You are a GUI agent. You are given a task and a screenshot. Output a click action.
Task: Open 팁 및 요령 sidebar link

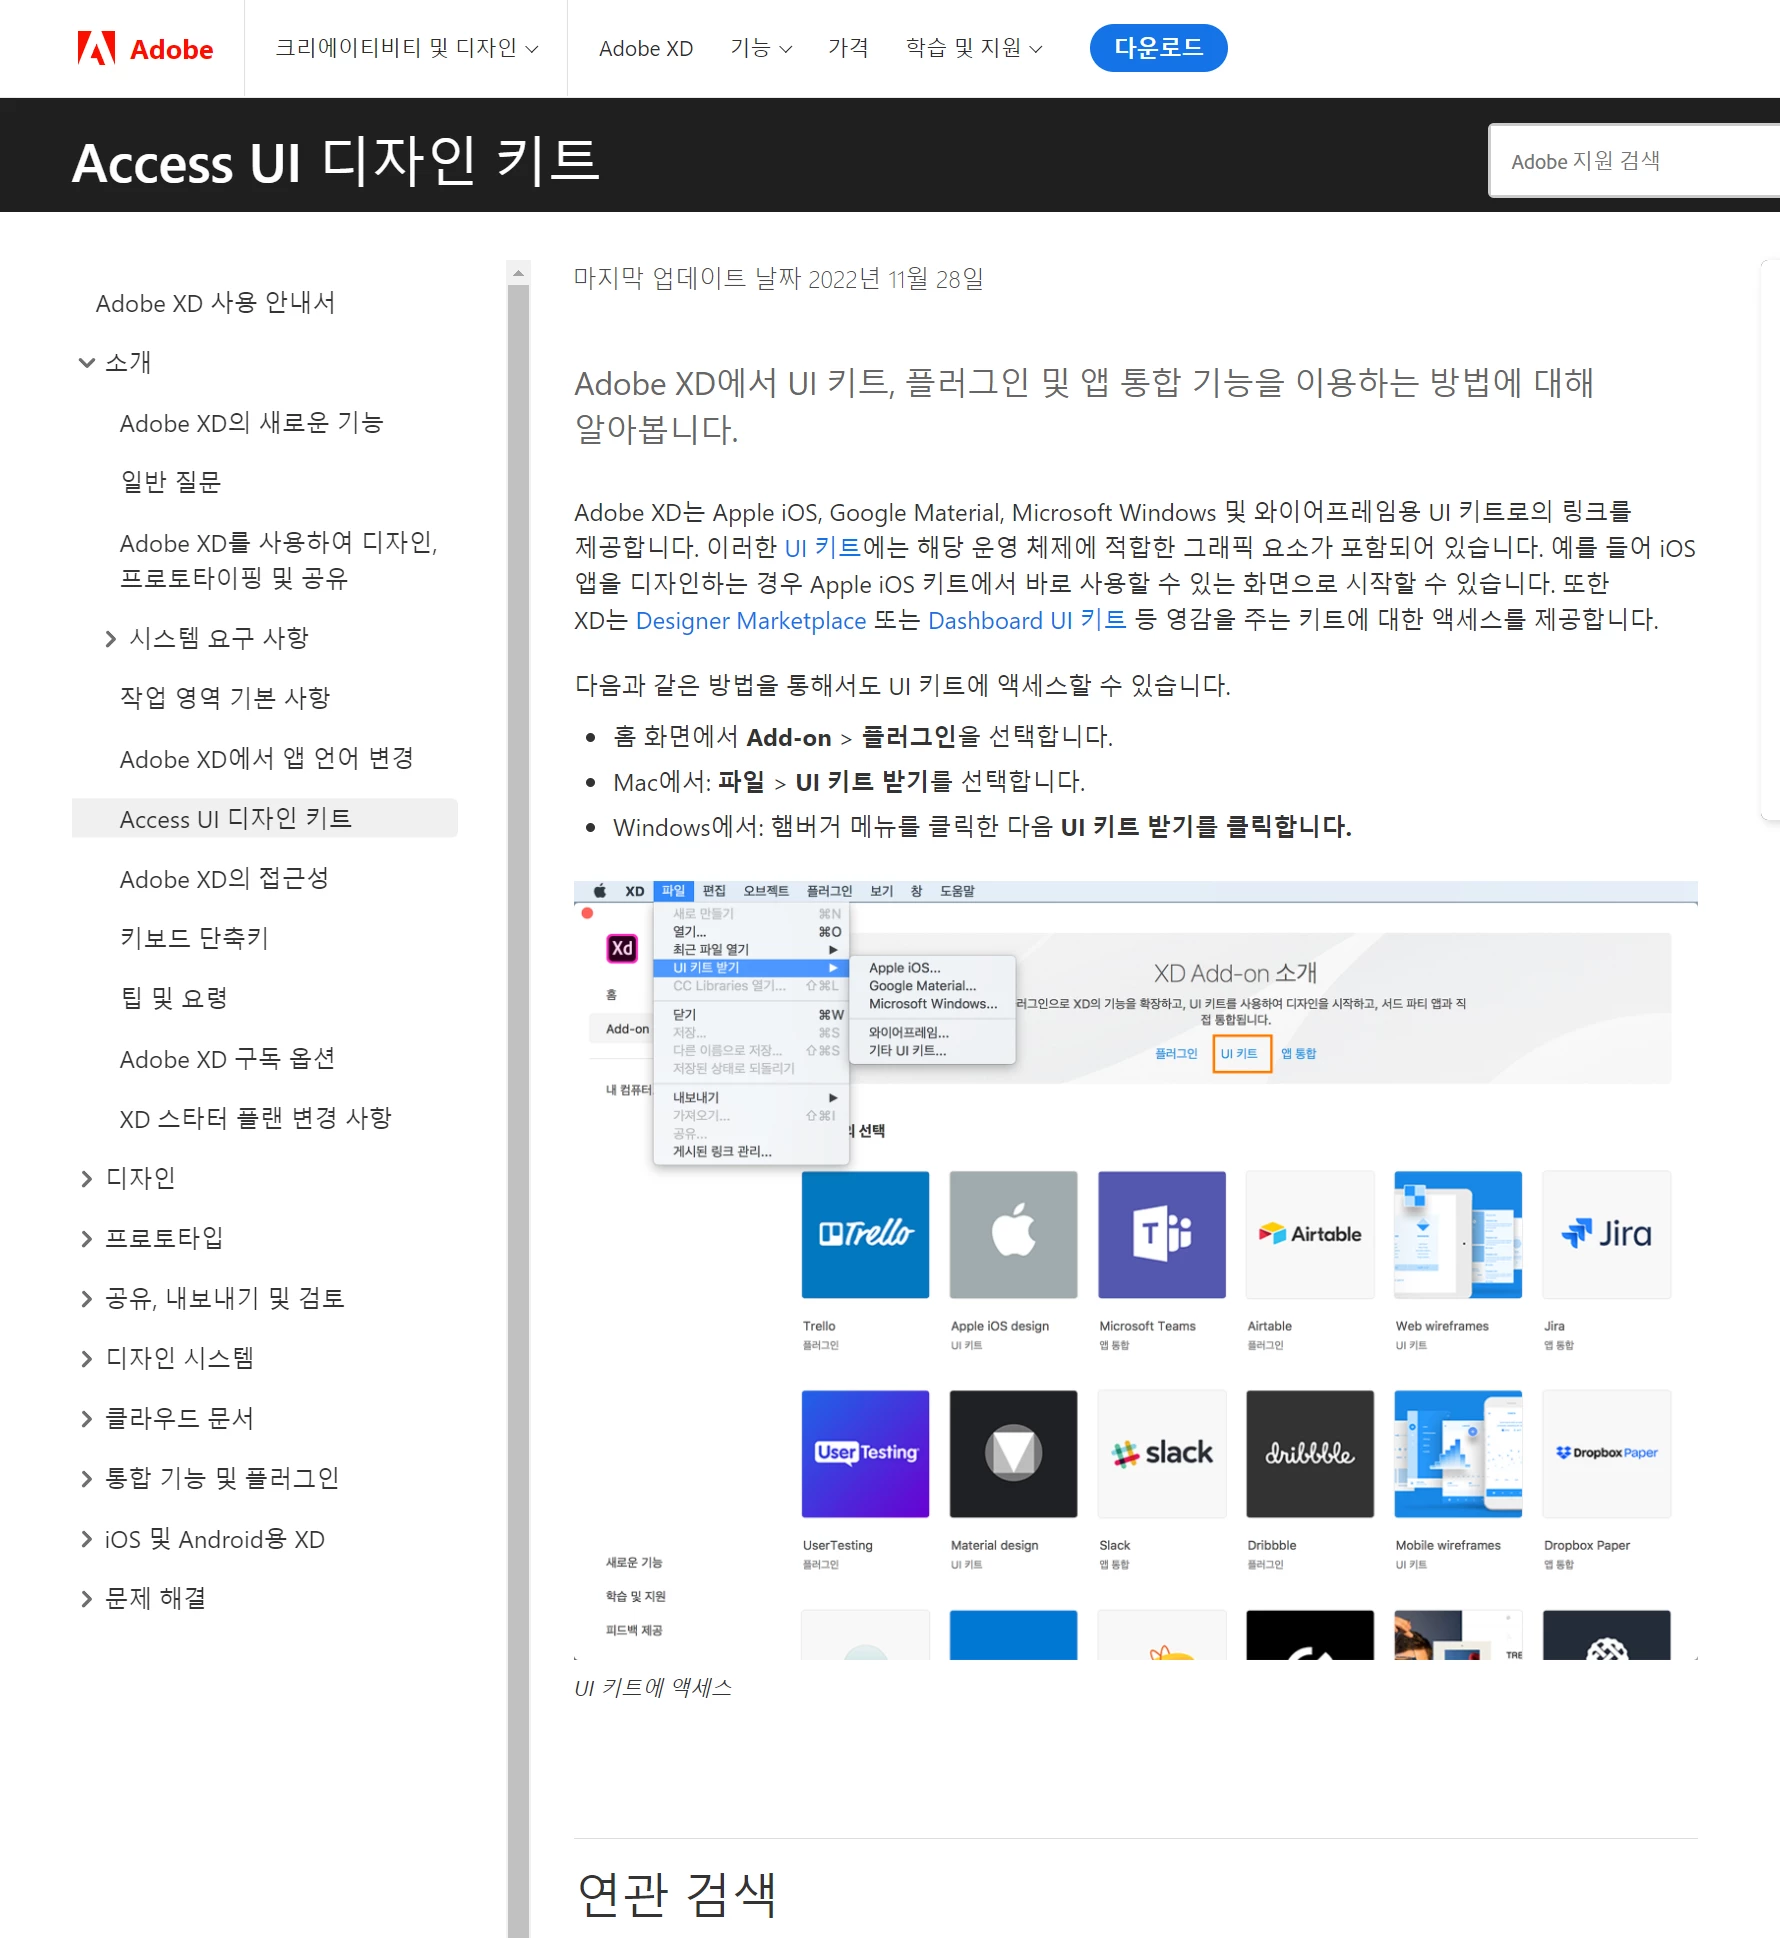tap(174, 998)
